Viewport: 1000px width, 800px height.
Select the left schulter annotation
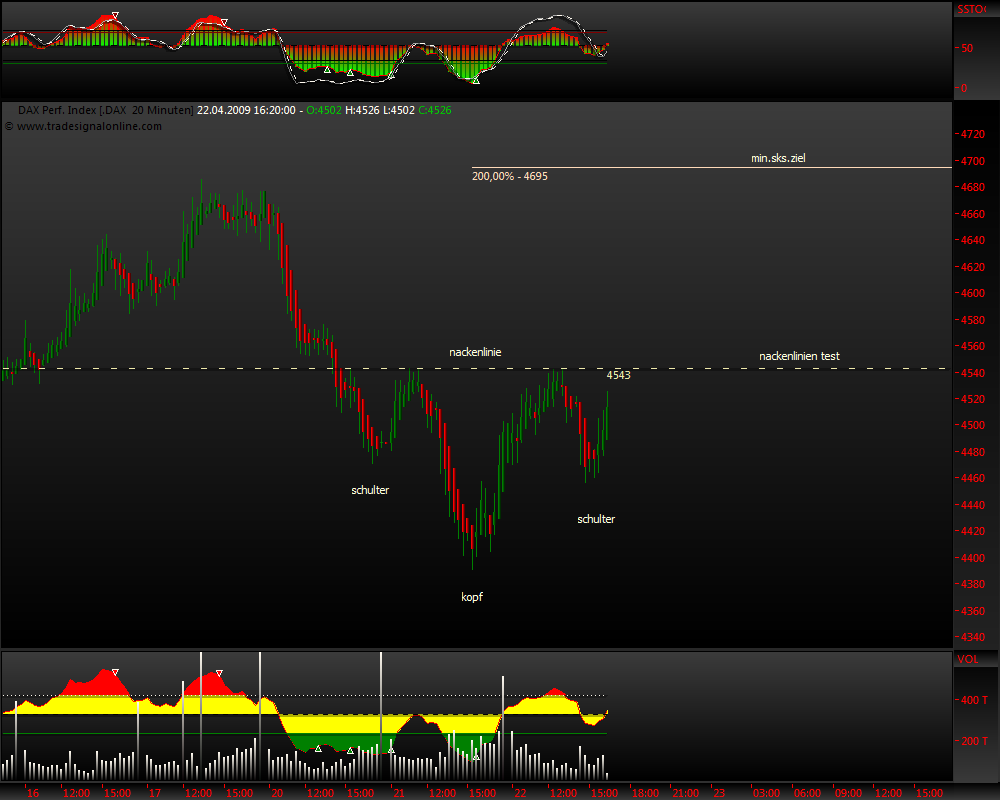[369, 490]
